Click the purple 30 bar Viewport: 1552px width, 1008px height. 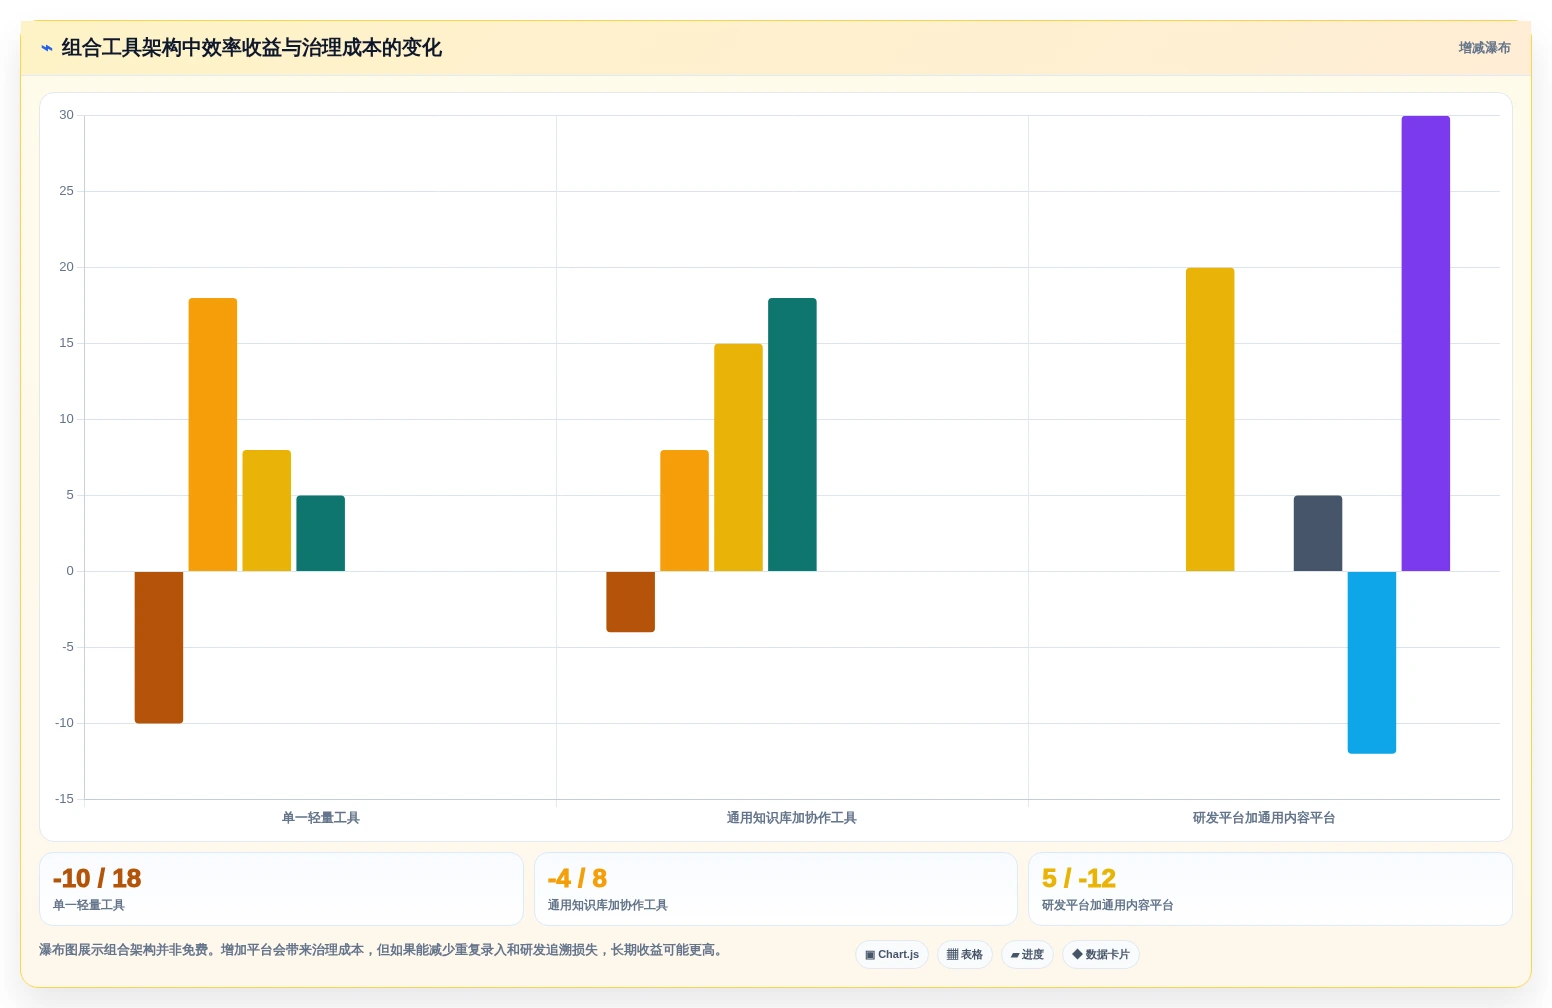(1426, 343)
